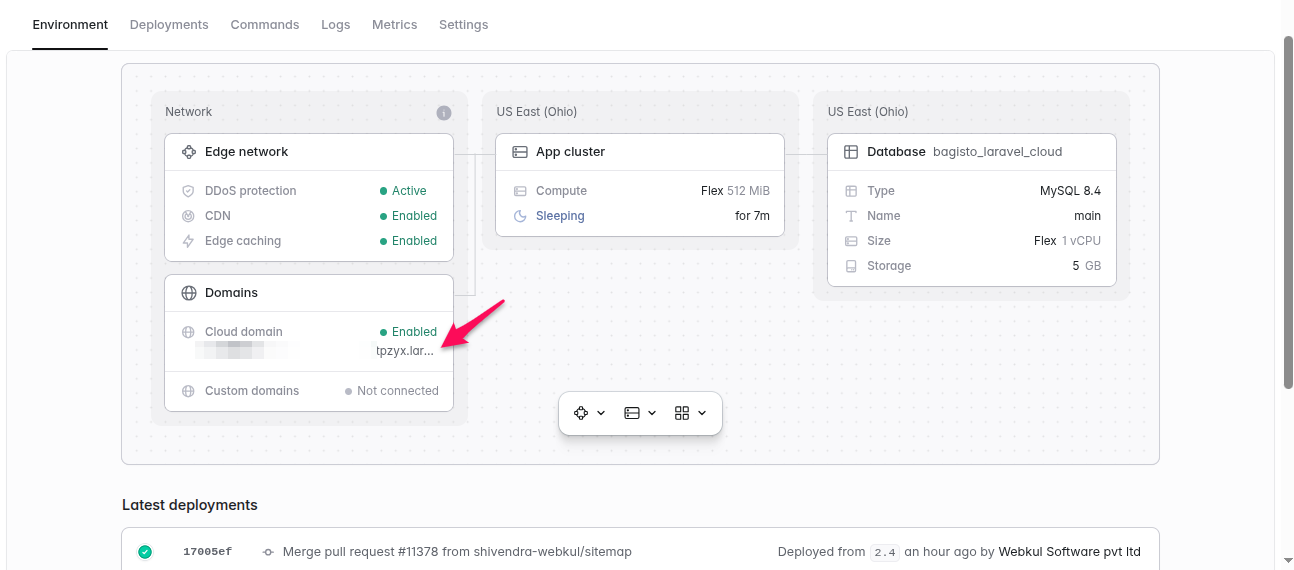Viewport: 1294px width, 570px height.
Task: Click the Cloud domain Enabled status
Action: 409,332
